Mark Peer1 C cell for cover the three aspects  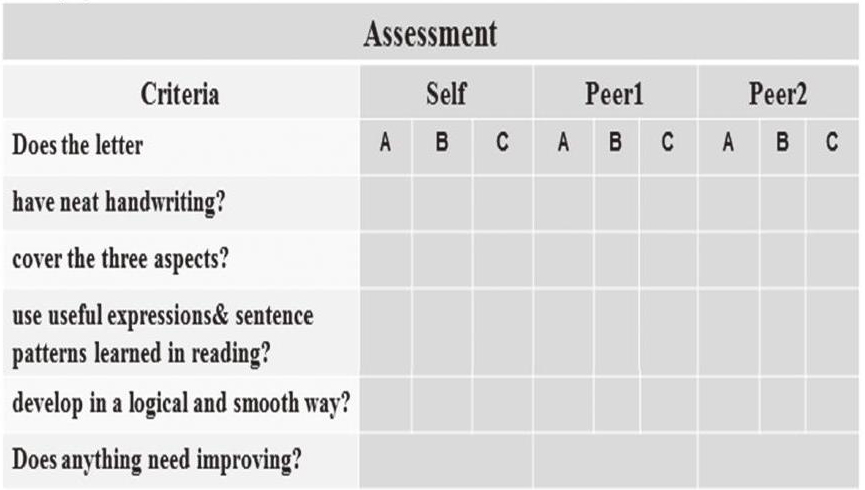669,259
